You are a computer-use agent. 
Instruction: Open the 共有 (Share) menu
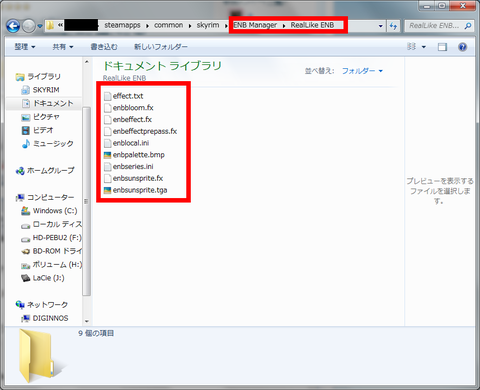[x=63, y=47]
